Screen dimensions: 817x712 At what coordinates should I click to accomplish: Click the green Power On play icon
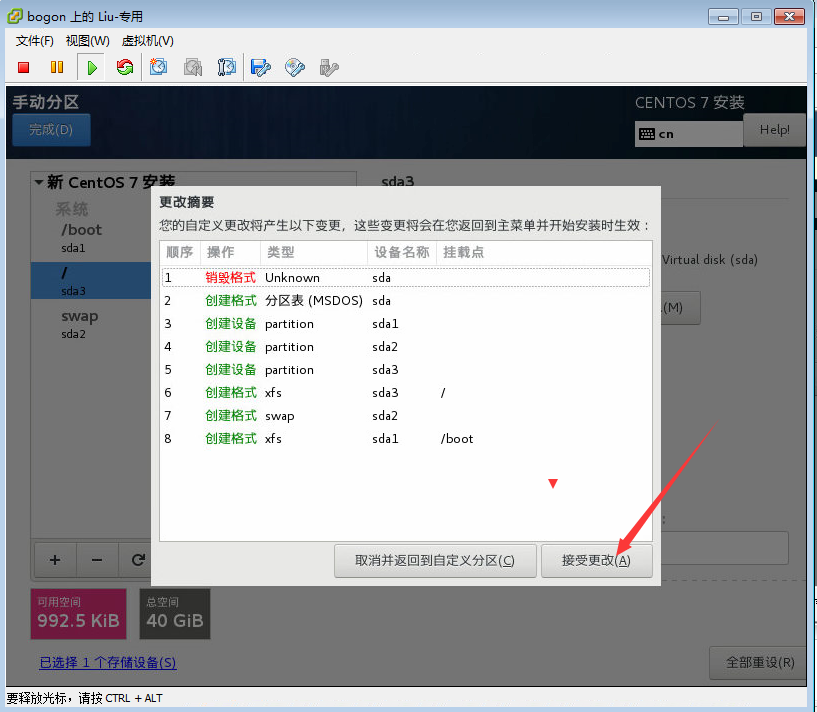click(x=92, y=67)
